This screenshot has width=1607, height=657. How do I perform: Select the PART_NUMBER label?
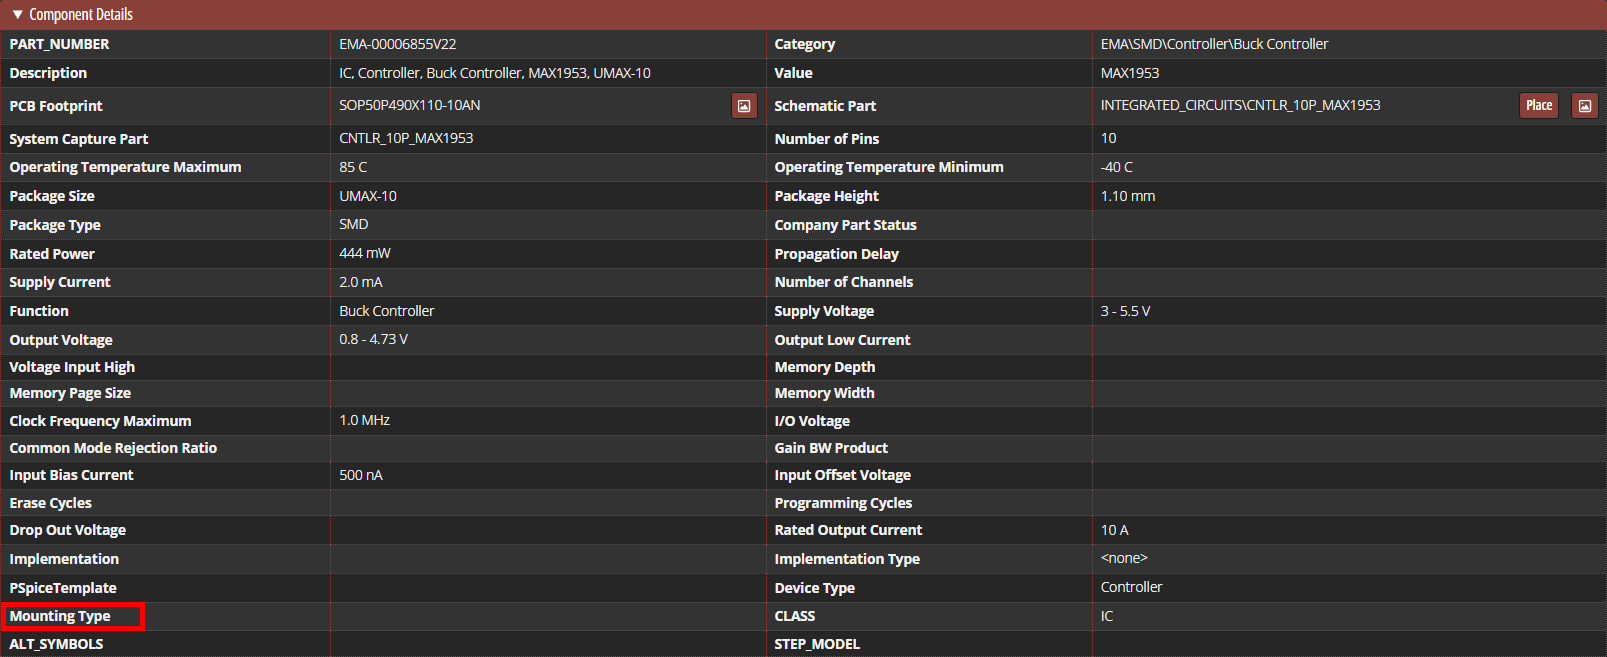coord(59,44)
